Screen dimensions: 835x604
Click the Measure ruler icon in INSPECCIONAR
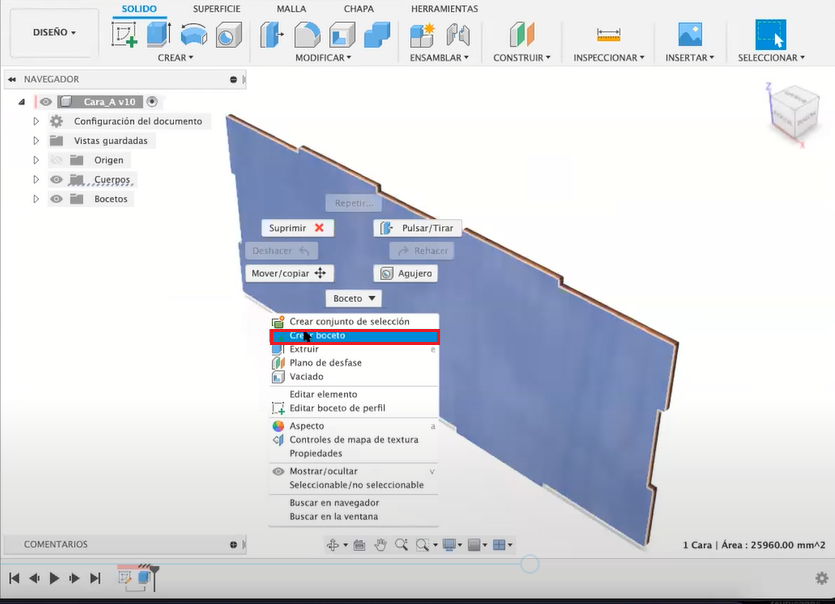click(x=609, y=35)
